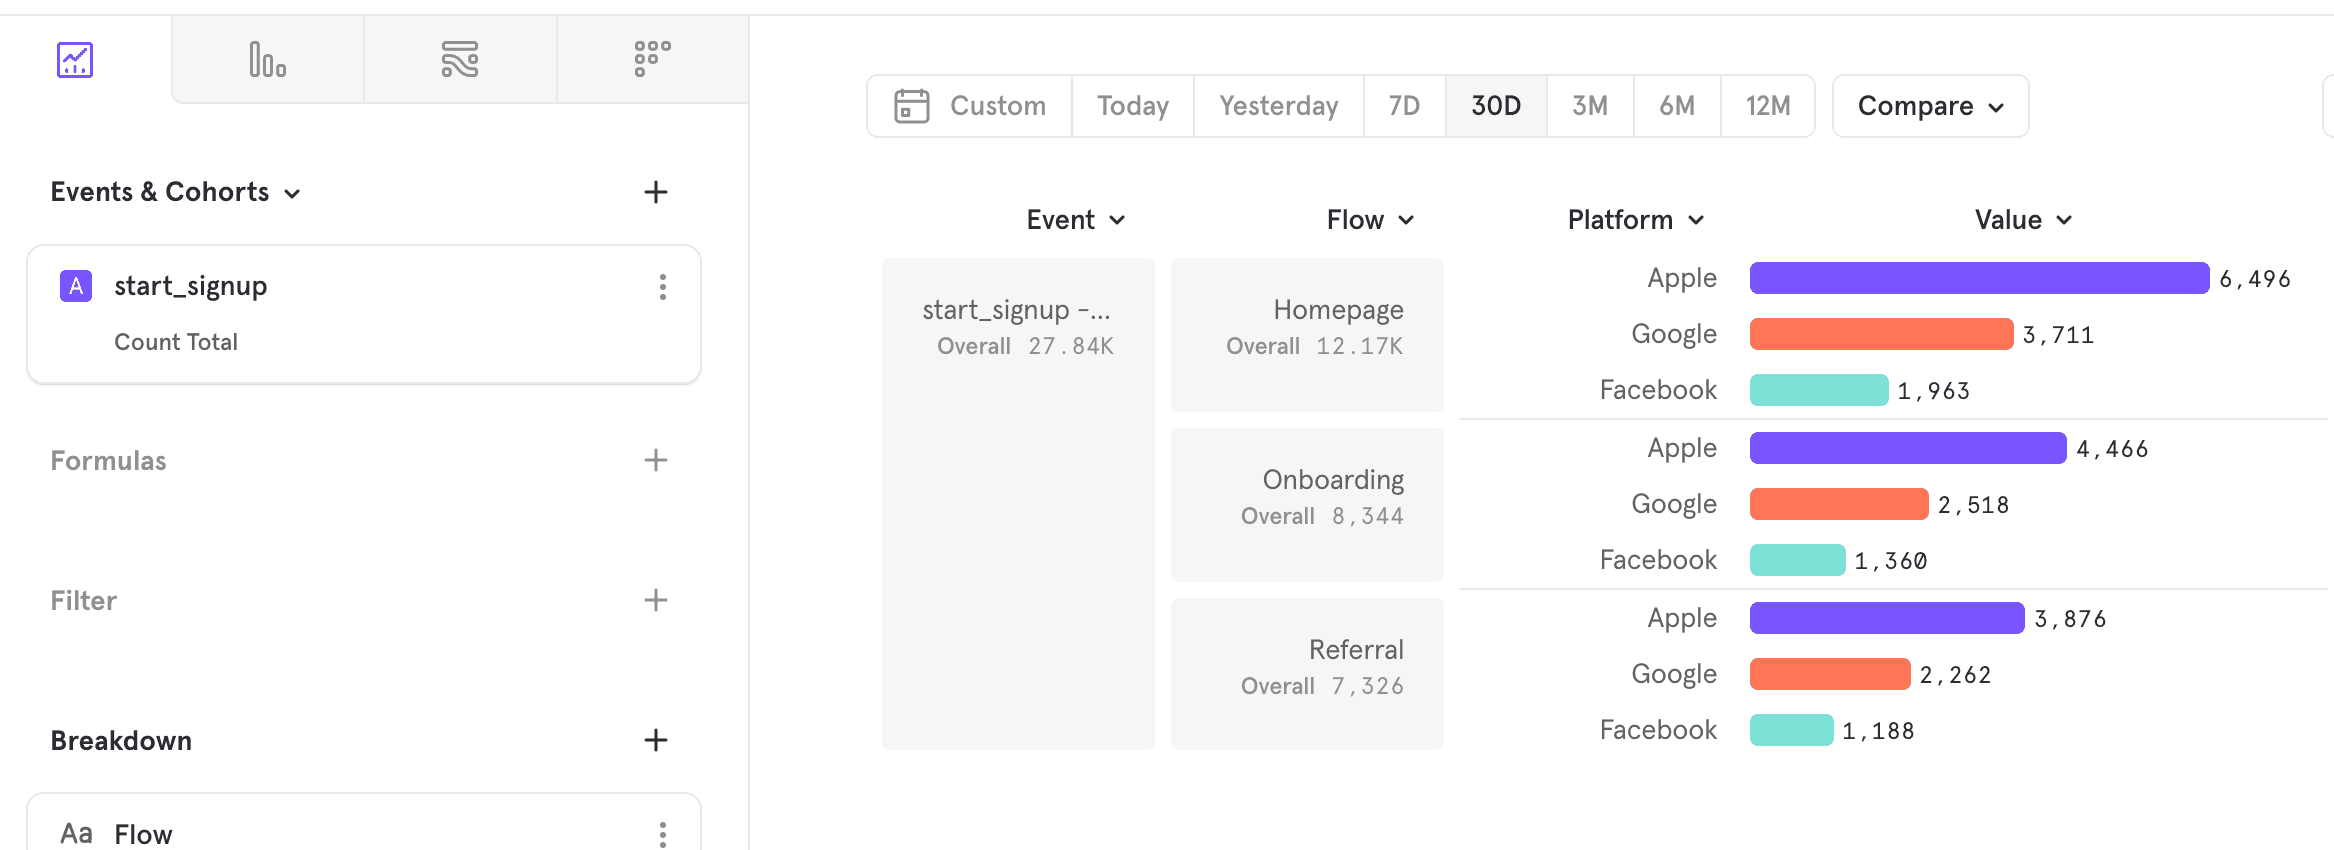
Task: Open the Insights report type tab
Action: (x=75, y=60)
